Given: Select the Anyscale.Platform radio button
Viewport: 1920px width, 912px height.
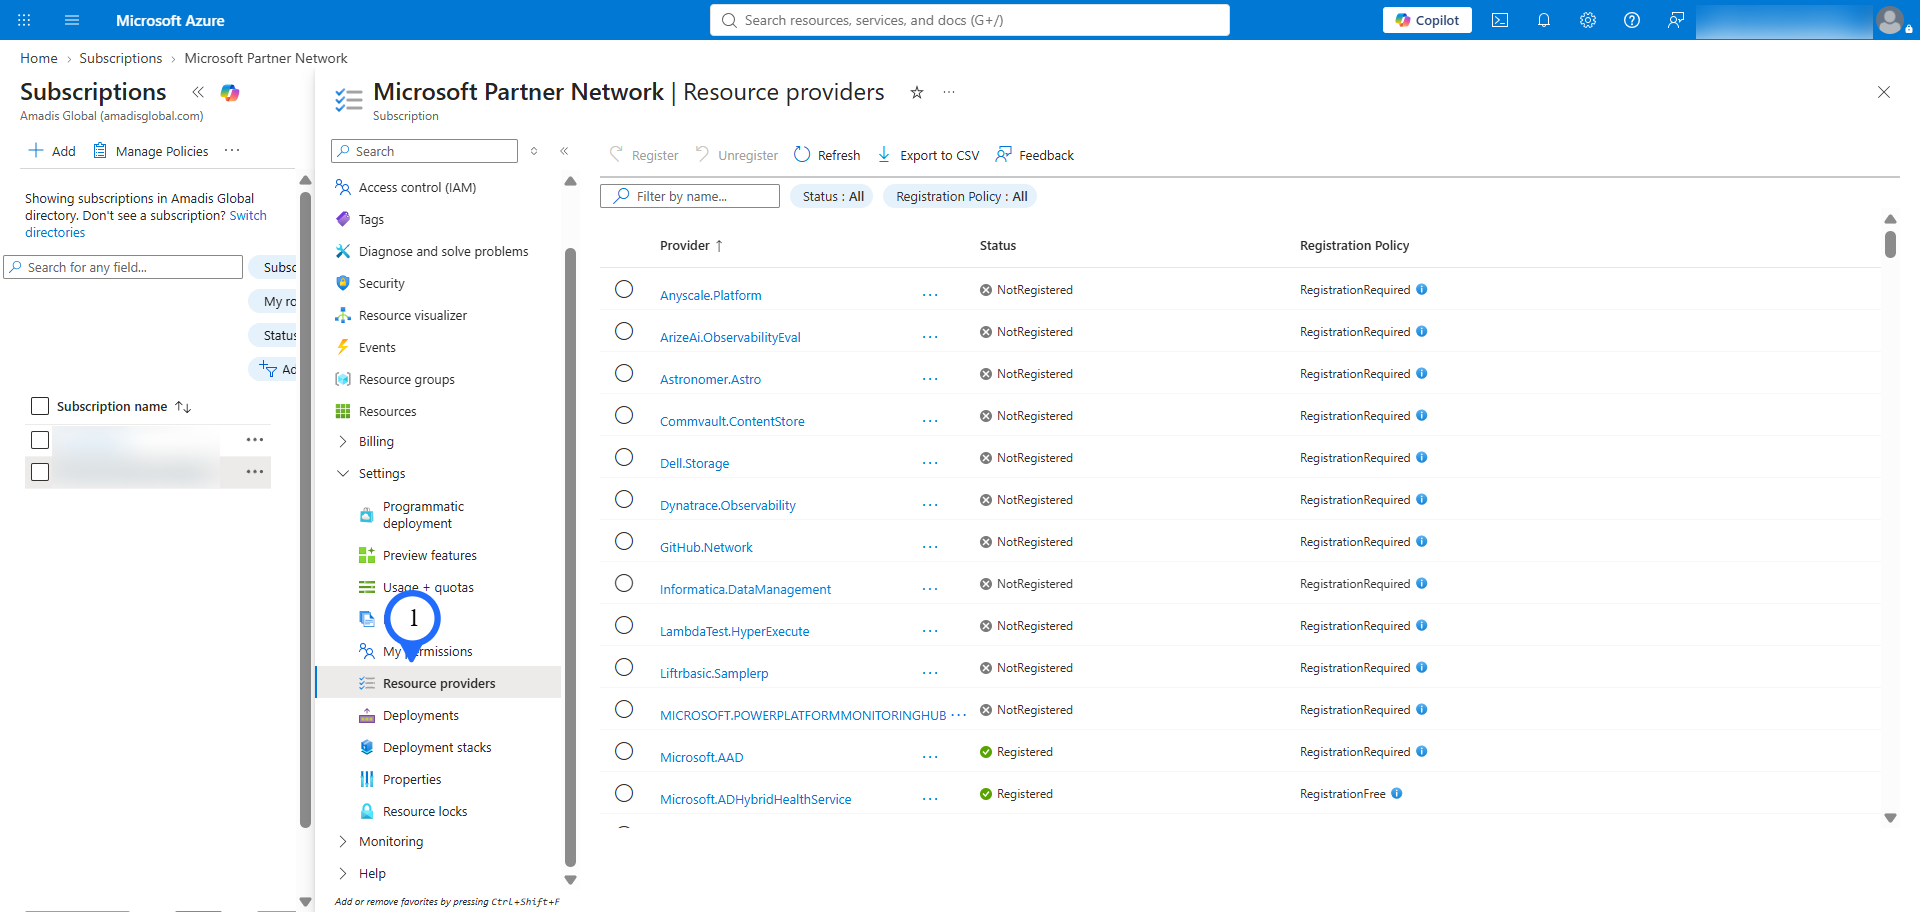Looking at the screenshot, I should tap(624, 289).
